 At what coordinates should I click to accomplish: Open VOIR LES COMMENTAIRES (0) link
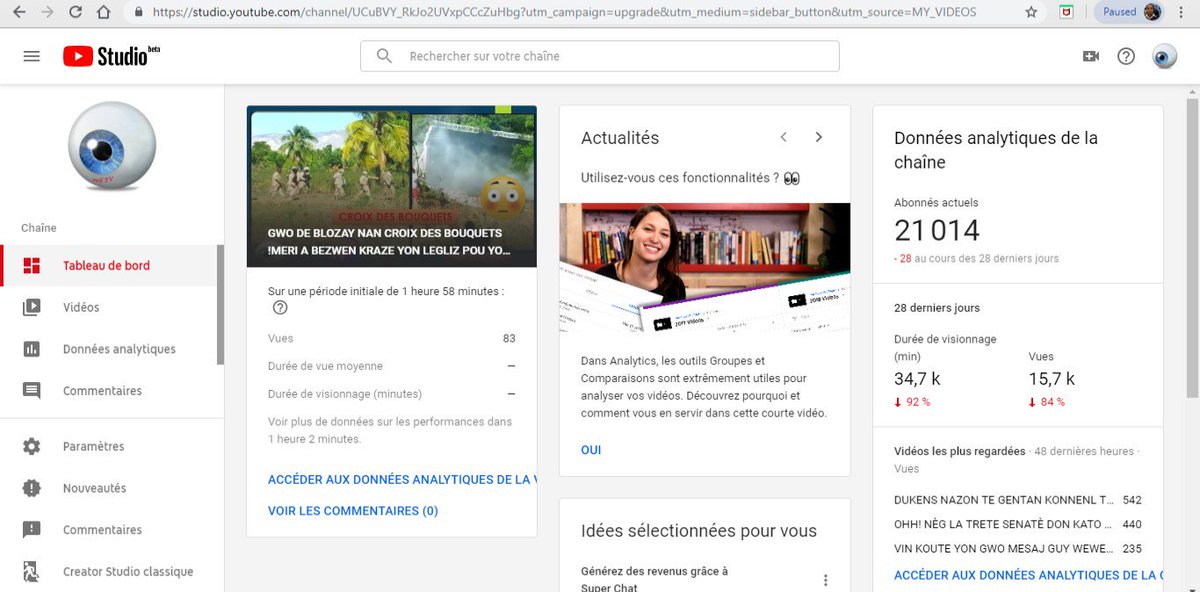pos(353,511)
